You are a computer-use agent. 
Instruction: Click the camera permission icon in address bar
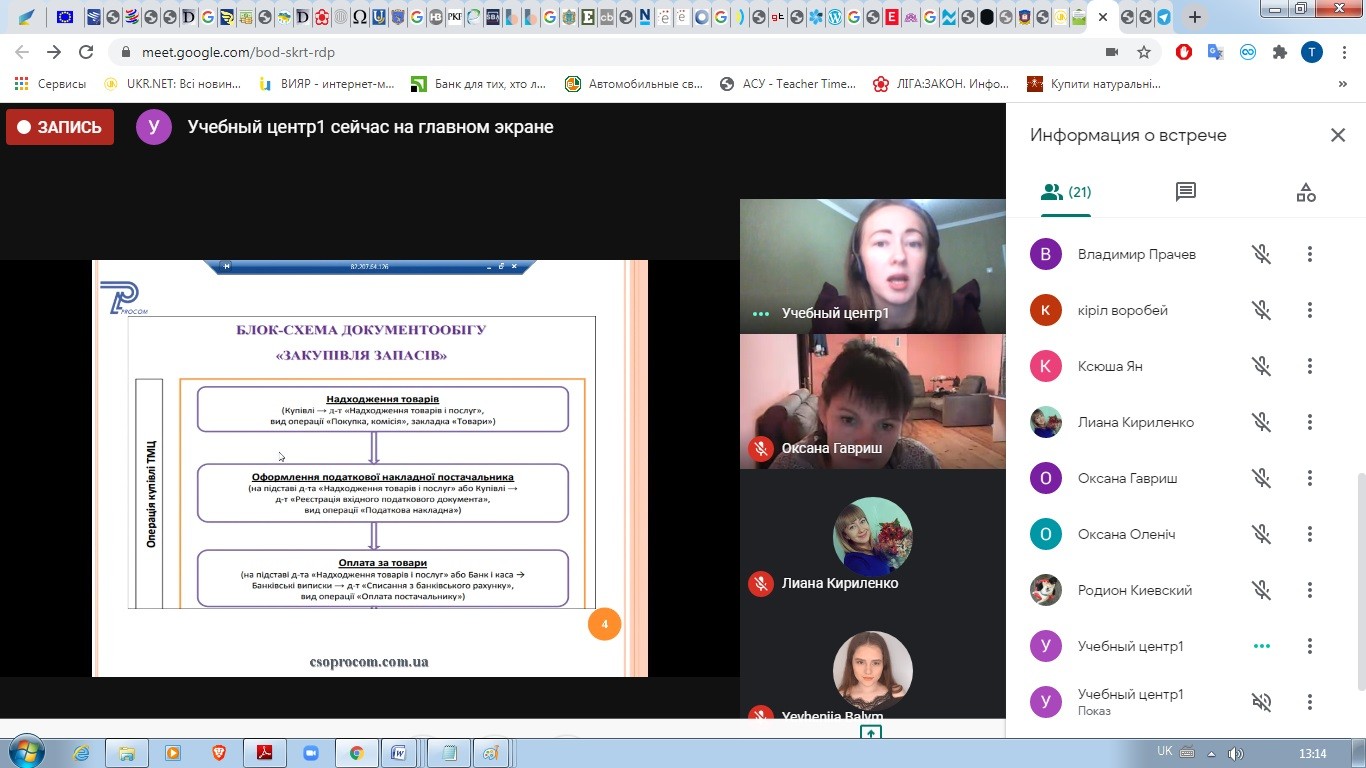pos(1112,52)
